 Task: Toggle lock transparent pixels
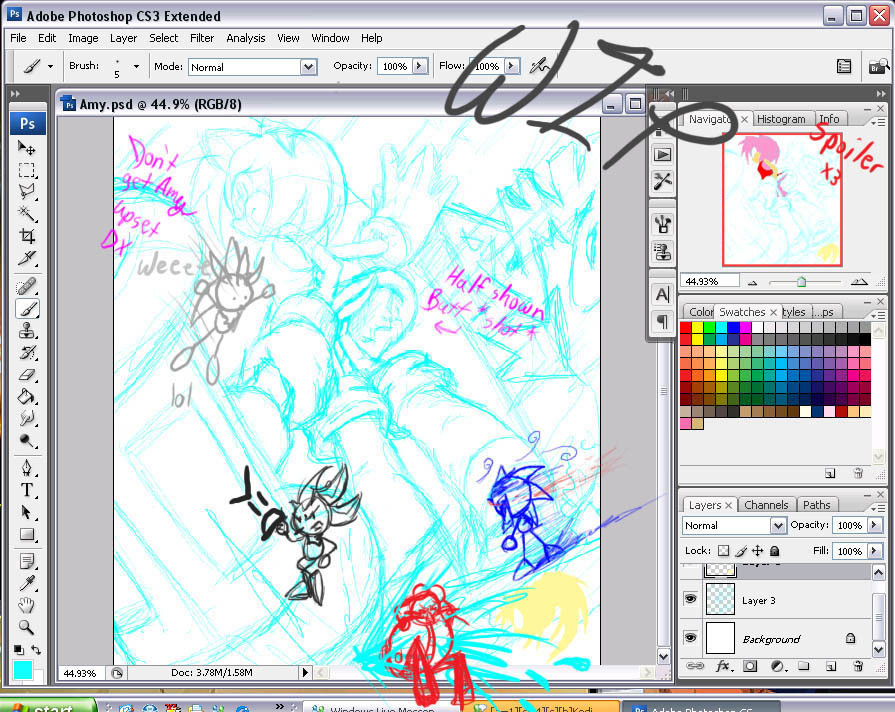(x=723, y=550)
